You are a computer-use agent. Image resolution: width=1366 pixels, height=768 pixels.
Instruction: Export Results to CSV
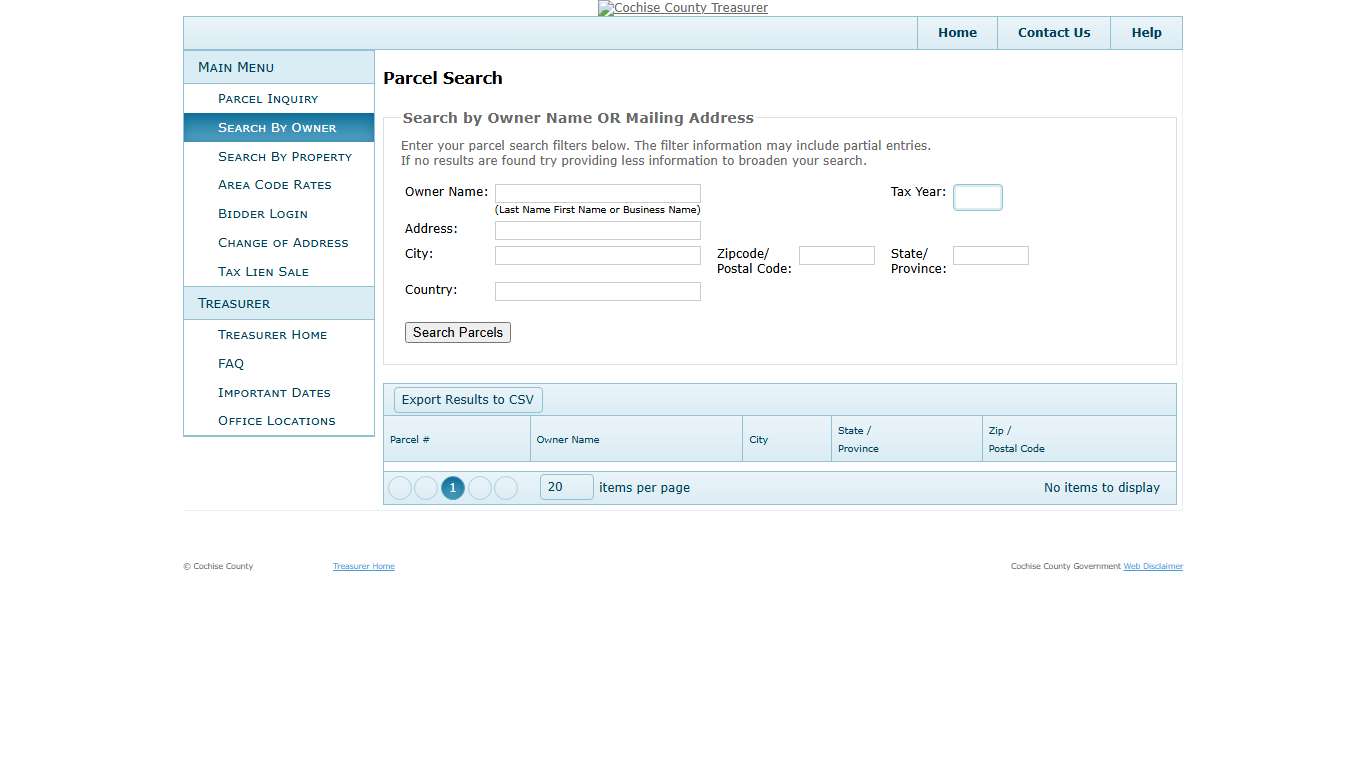tap(467, 399)
